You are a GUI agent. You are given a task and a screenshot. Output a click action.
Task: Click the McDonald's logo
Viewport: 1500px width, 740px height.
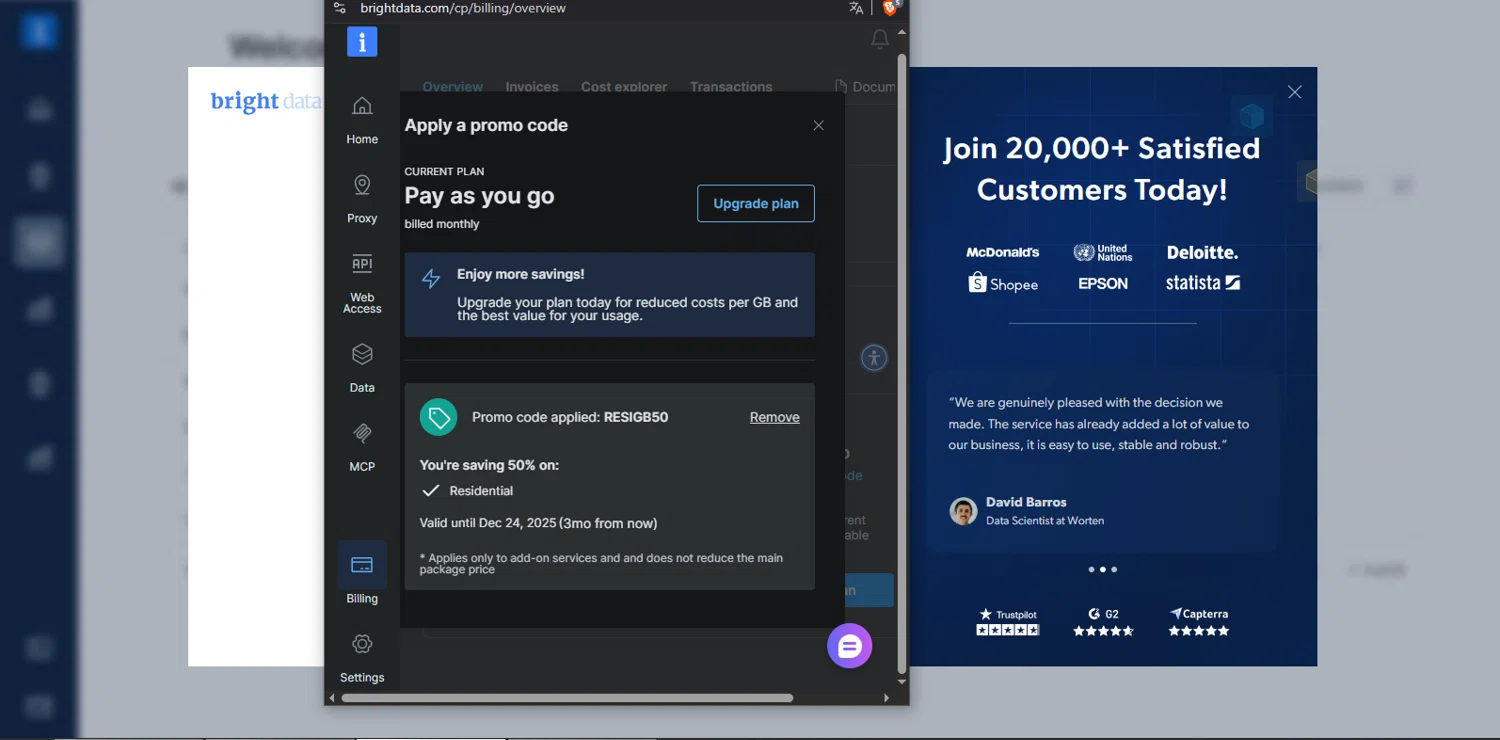tap(1003, 253)
